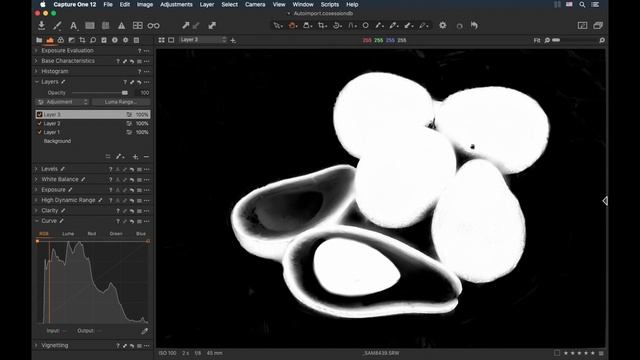Click the Import images icon

[42, 25]
